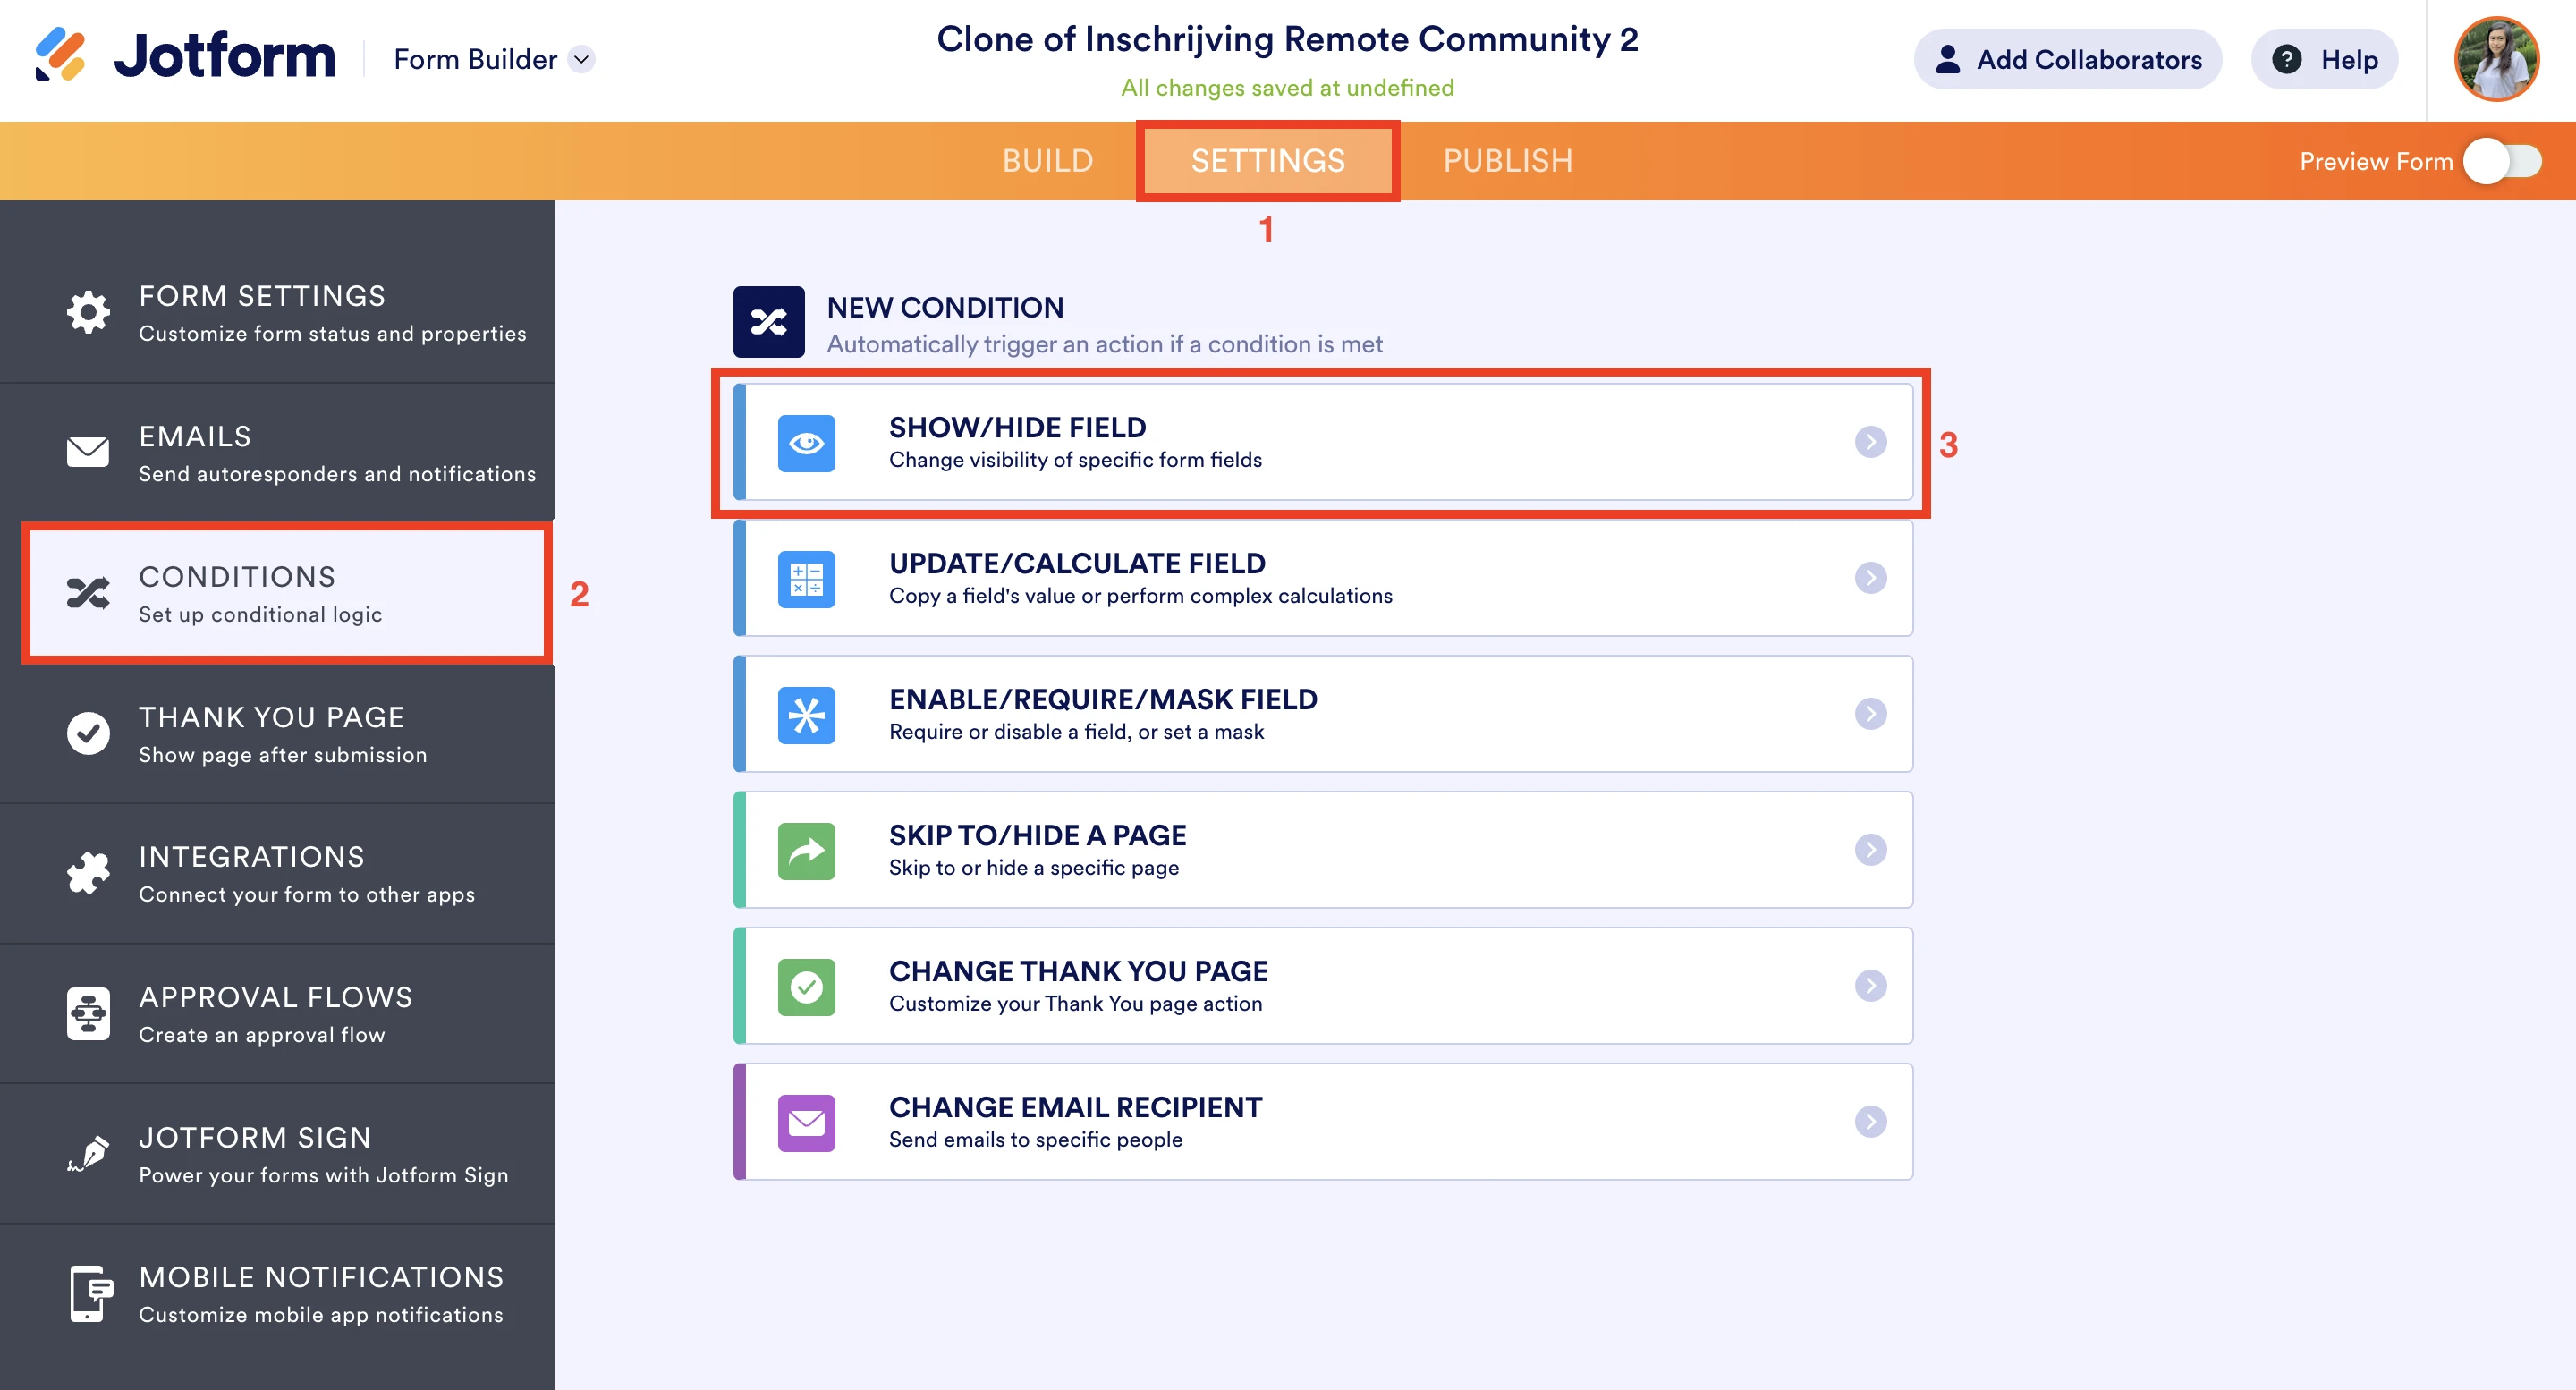2576x1390 pixels.
Task: Click the Add Collaborators button
Action: (x=2068, y=59)
